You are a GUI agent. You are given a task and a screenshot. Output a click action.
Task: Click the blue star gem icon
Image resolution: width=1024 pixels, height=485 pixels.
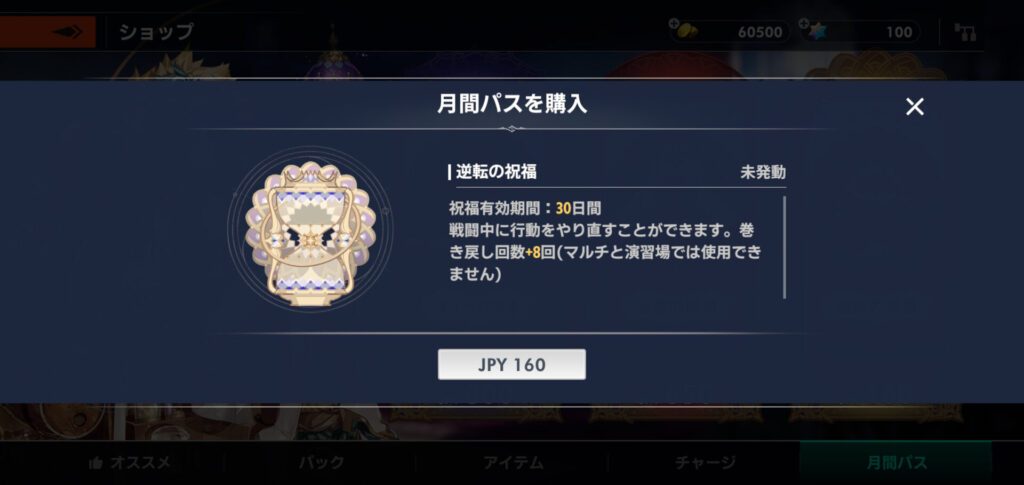tap(817, 31)
